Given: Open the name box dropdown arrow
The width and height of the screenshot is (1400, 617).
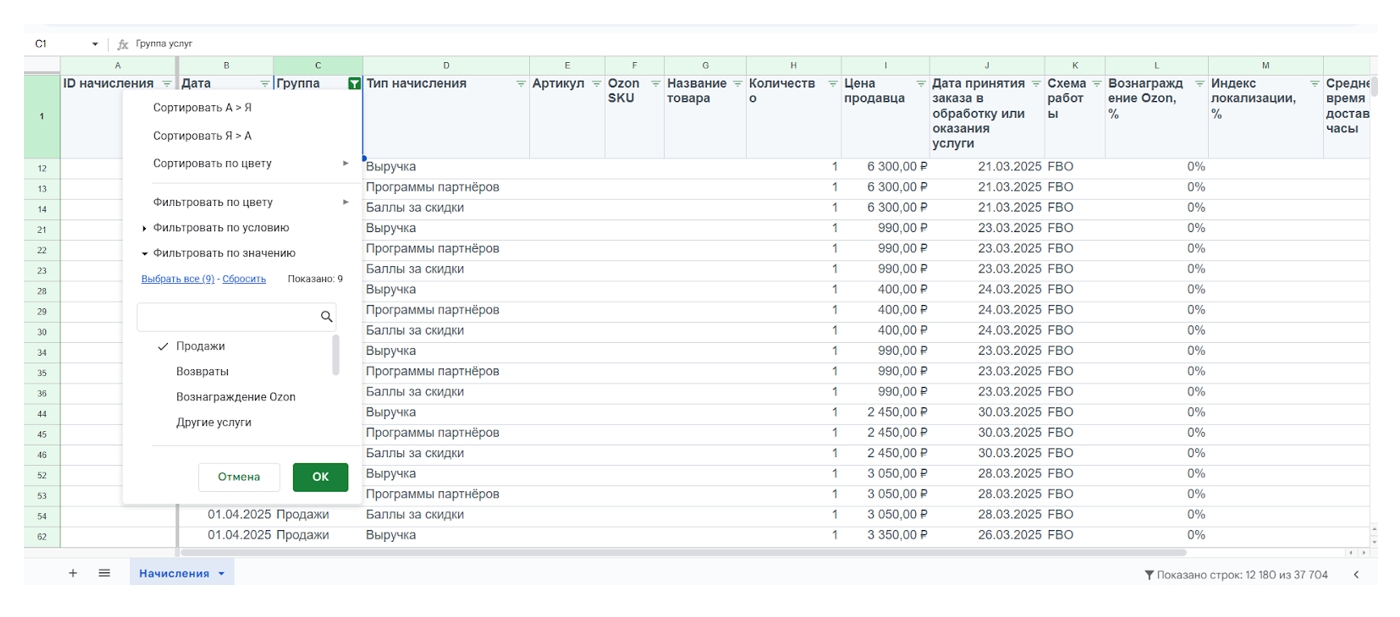Looking at the screenshot, I should tap(95, 44).
